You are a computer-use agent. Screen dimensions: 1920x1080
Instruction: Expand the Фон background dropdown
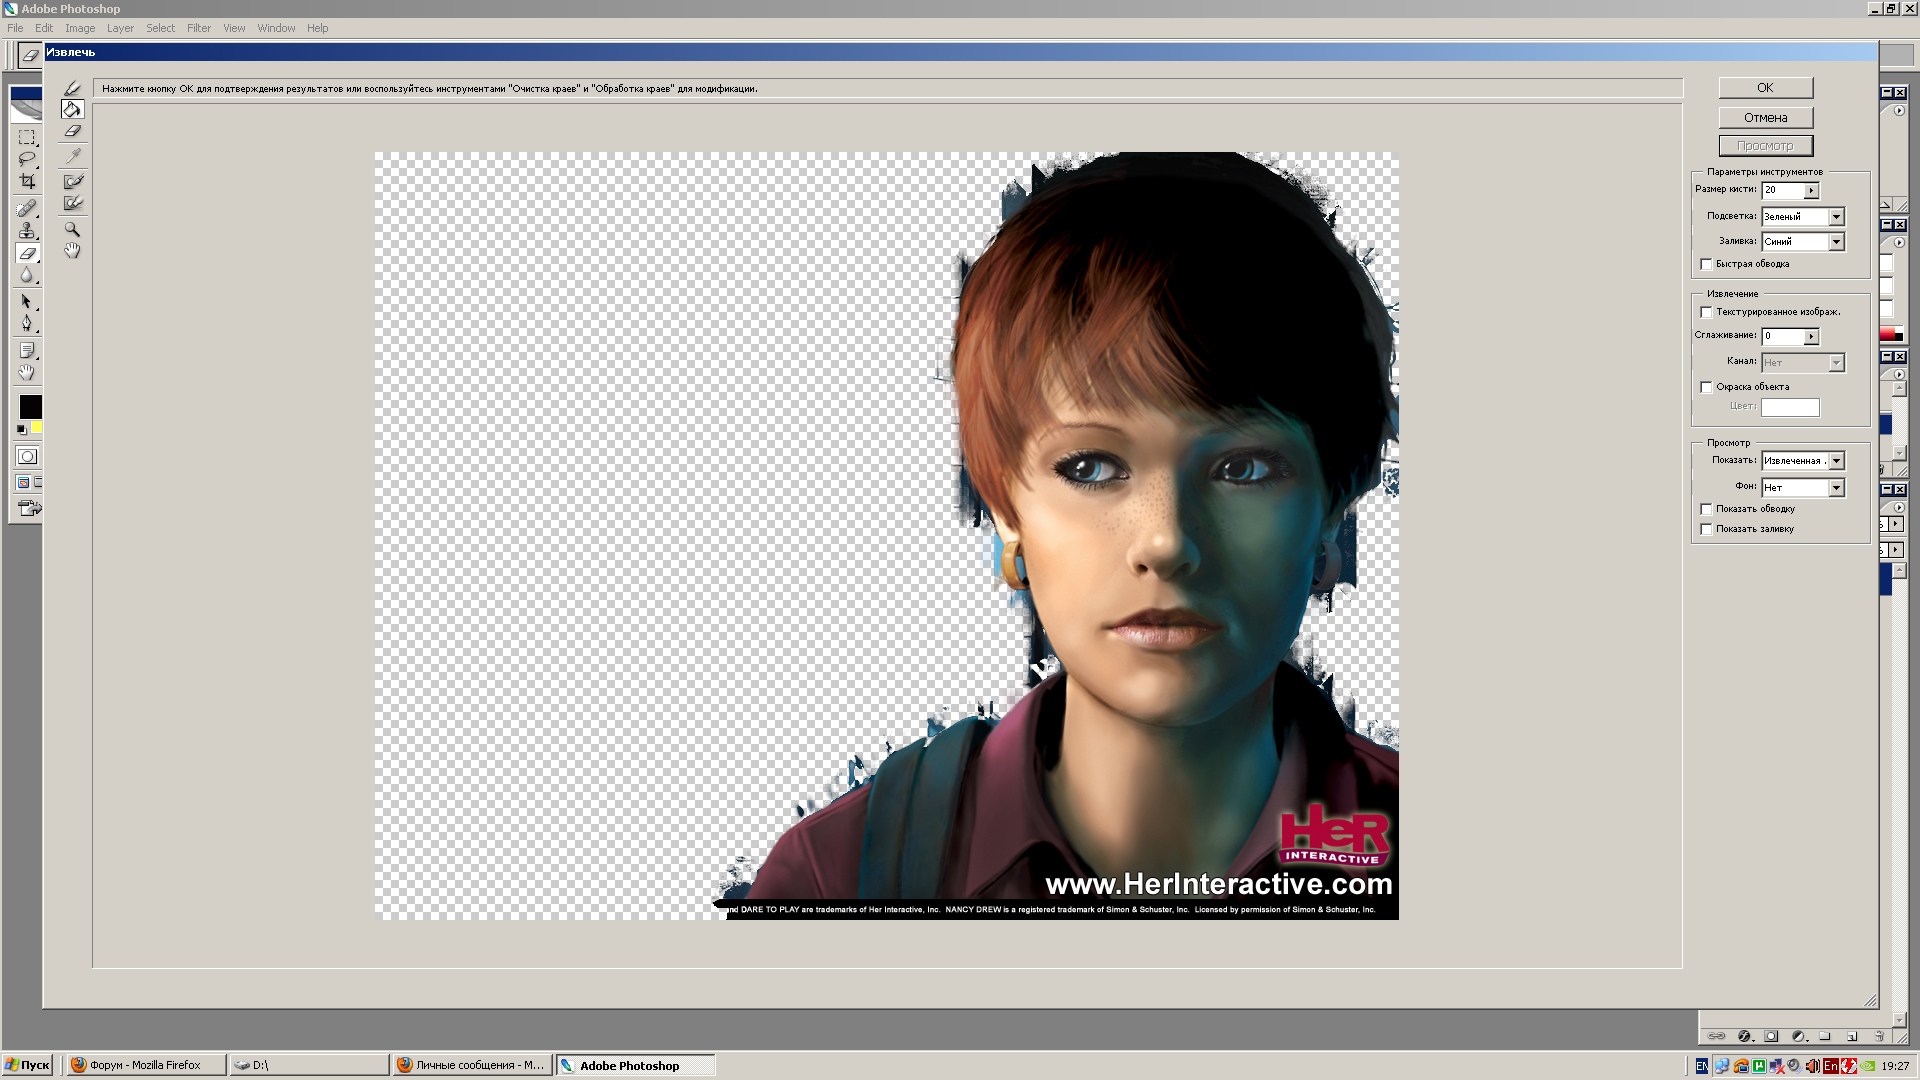(1836, 488)
